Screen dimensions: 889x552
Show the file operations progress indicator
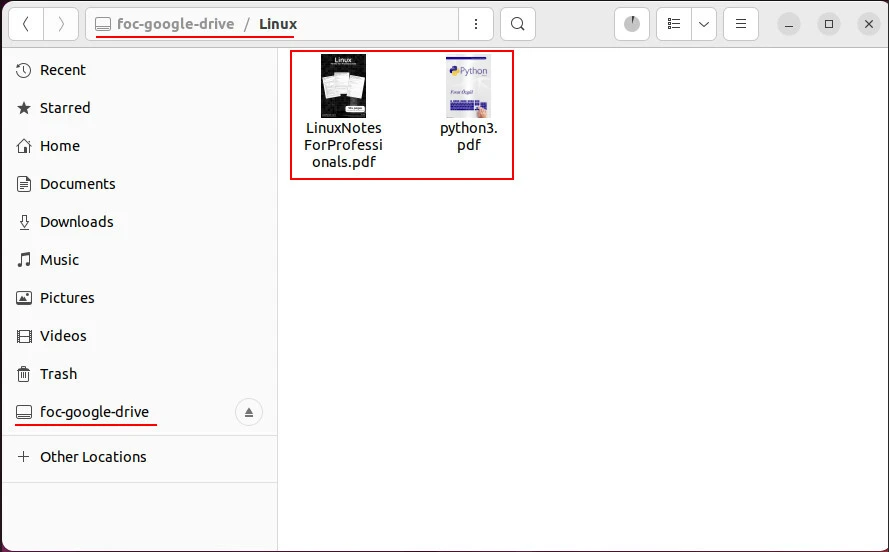pos(632,24)
